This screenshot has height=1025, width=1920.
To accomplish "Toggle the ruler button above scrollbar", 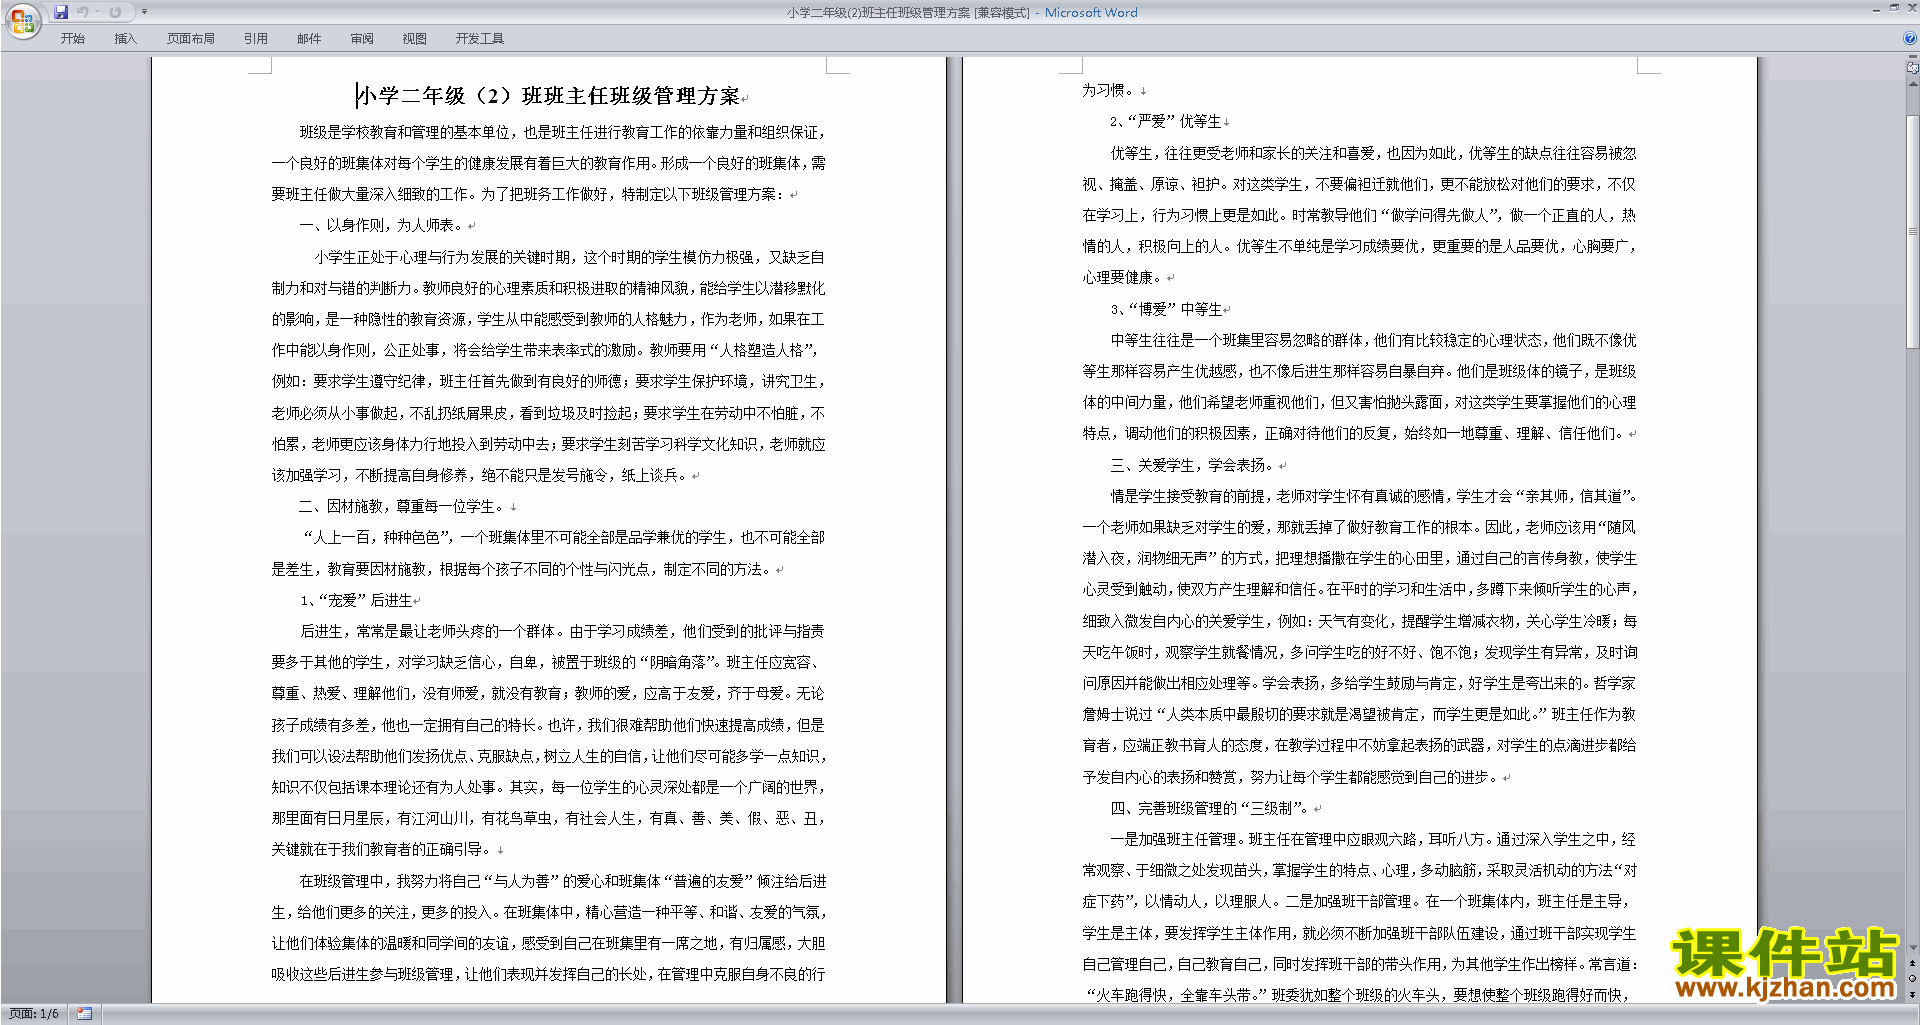I will pyautogui.click(x=1913, y=69).
